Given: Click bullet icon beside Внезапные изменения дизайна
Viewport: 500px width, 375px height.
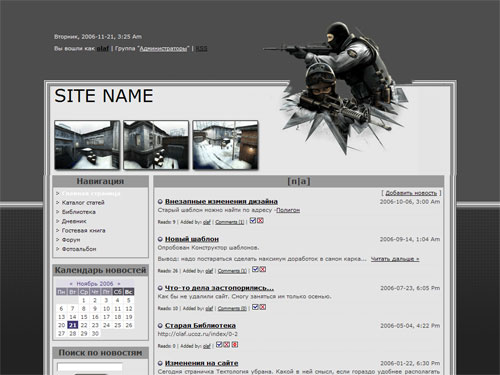Looking at the screenshot, I should point(160,202).
